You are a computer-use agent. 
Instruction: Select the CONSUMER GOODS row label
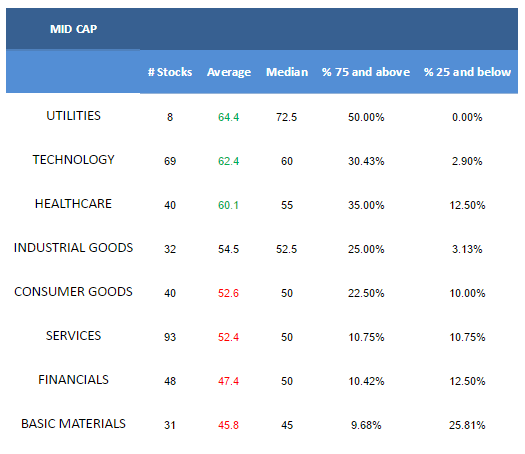(73, 292)
